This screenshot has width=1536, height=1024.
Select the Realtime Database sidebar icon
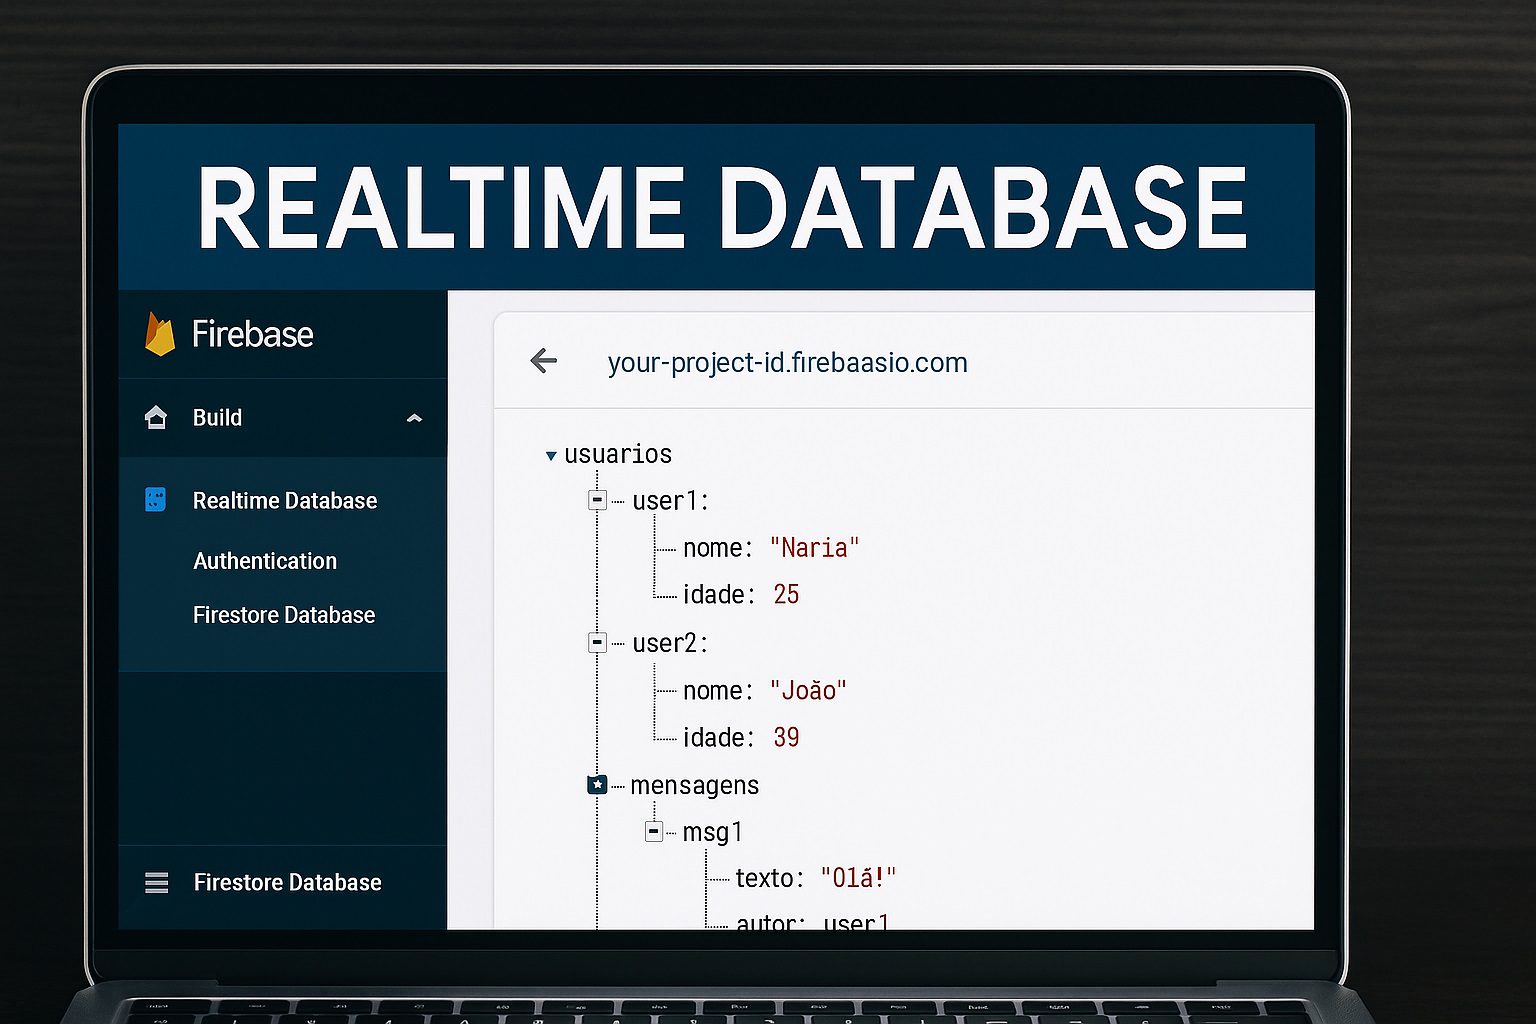pyautogui.click(x=155, y=499)
